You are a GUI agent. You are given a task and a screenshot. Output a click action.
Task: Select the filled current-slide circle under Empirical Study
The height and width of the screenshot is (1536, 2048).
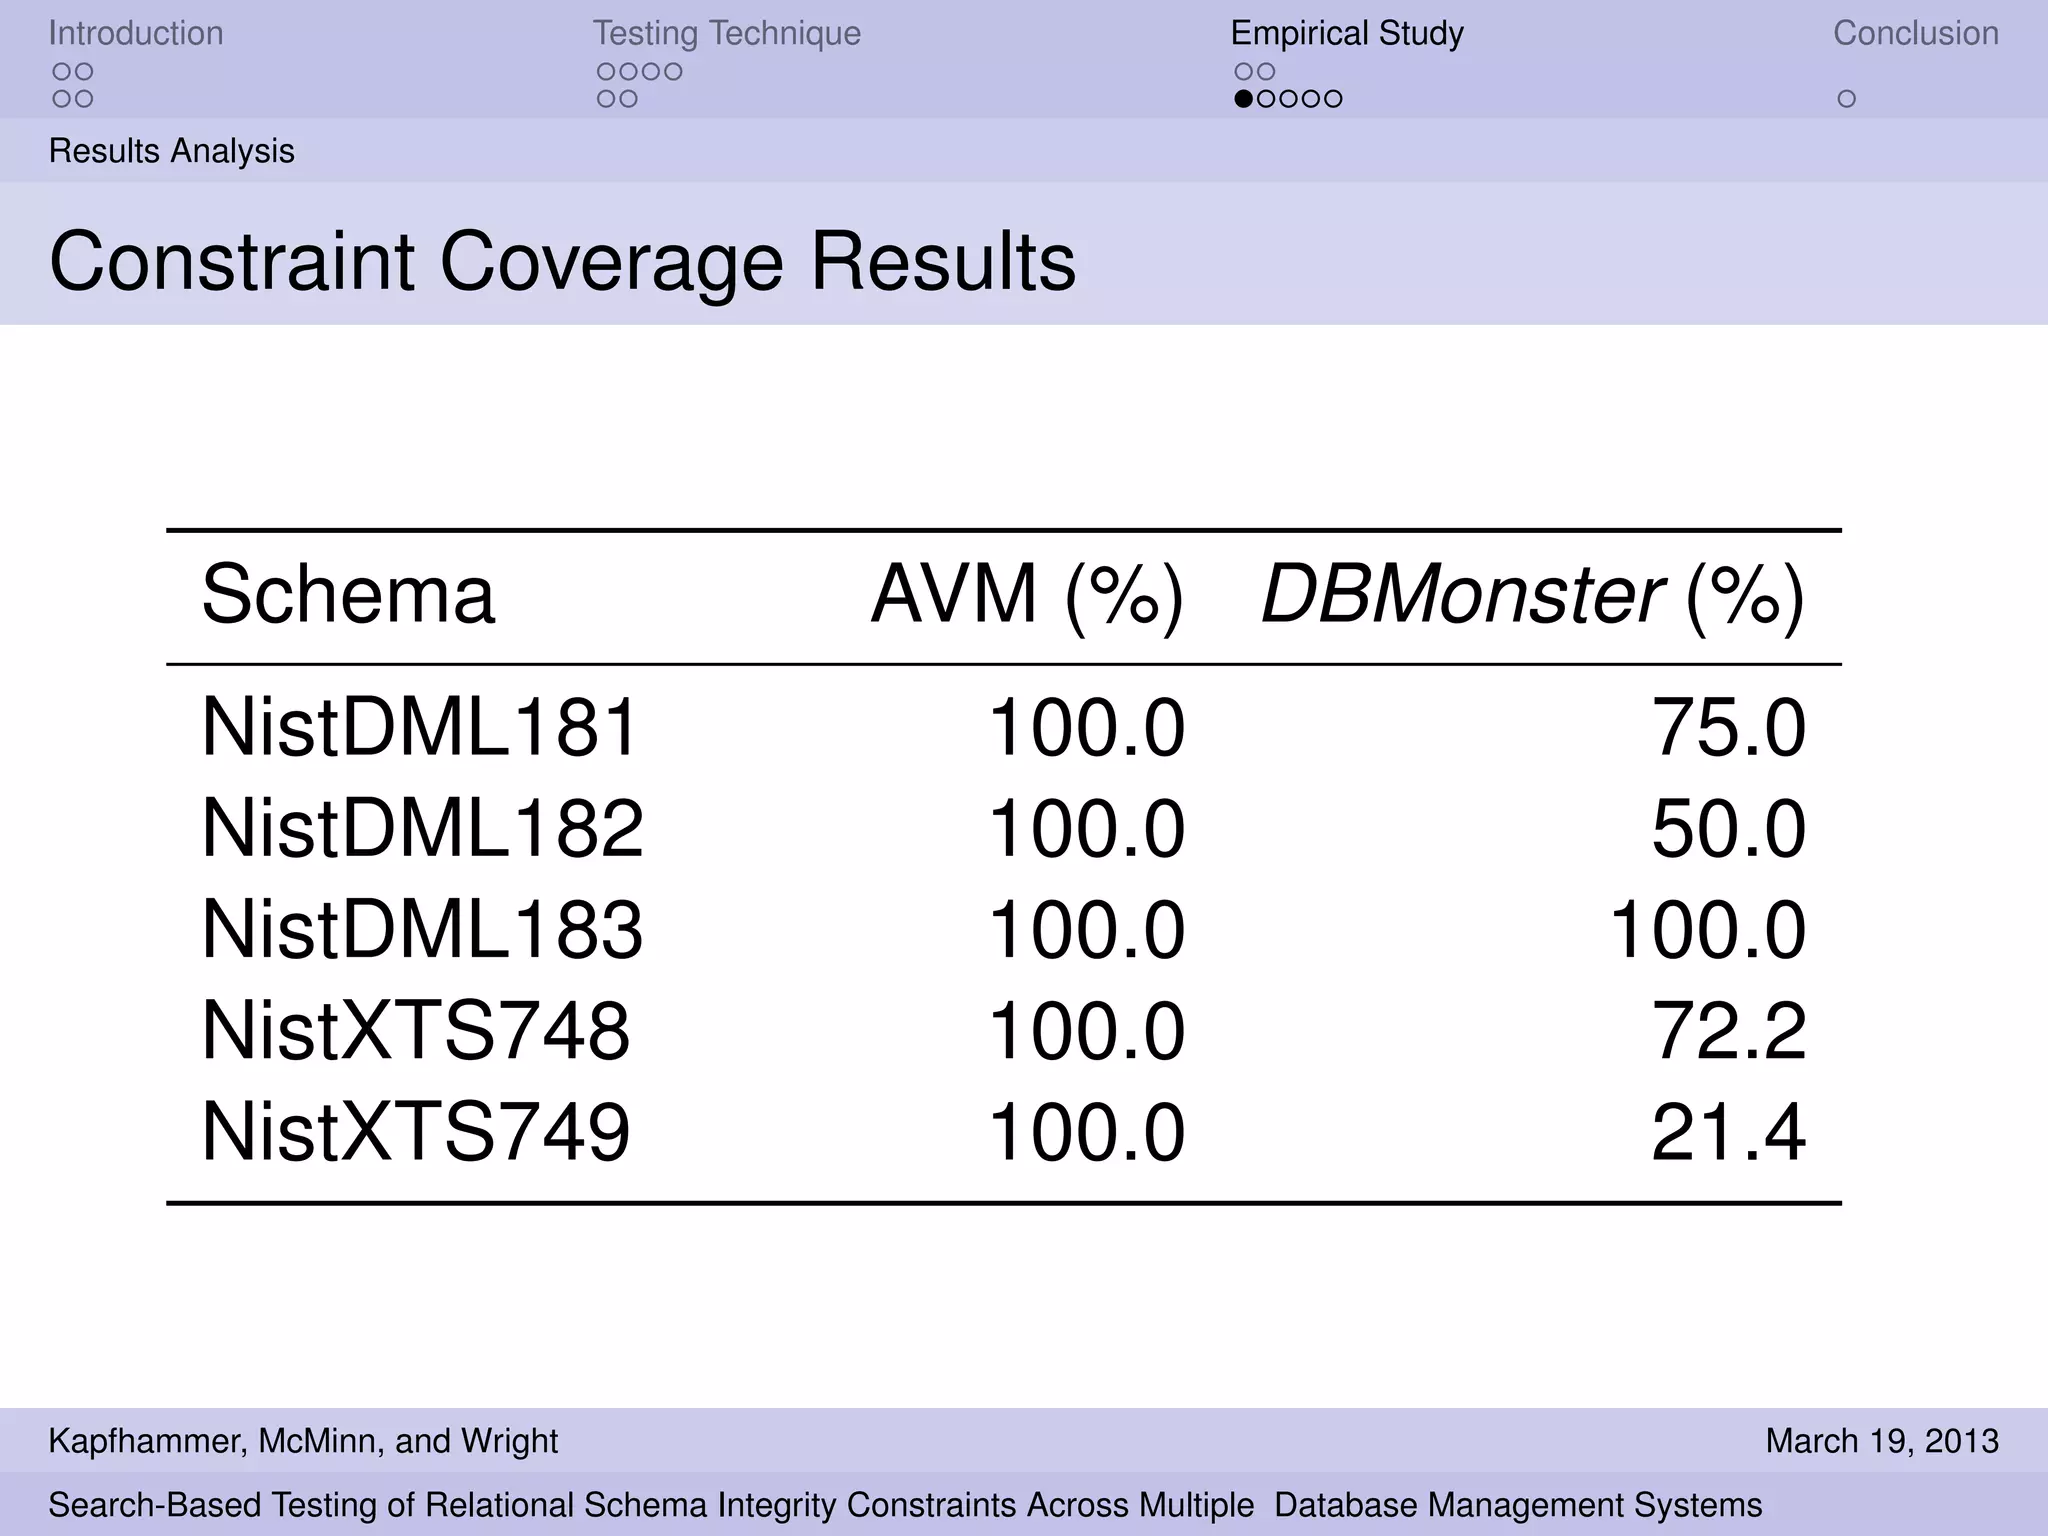click(x=1244, y=99)
